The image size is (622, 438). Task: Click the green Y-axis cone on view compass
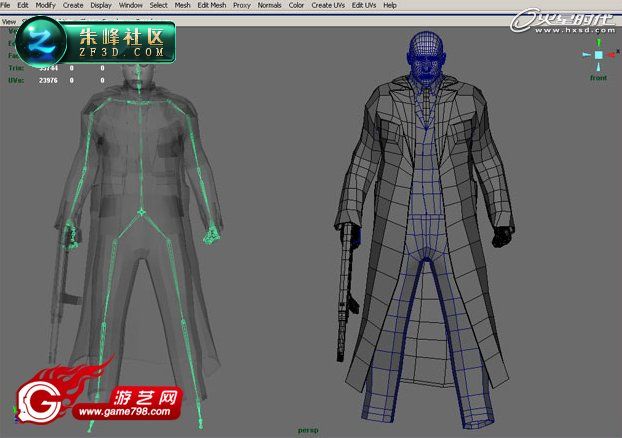[x=599, y=42]
